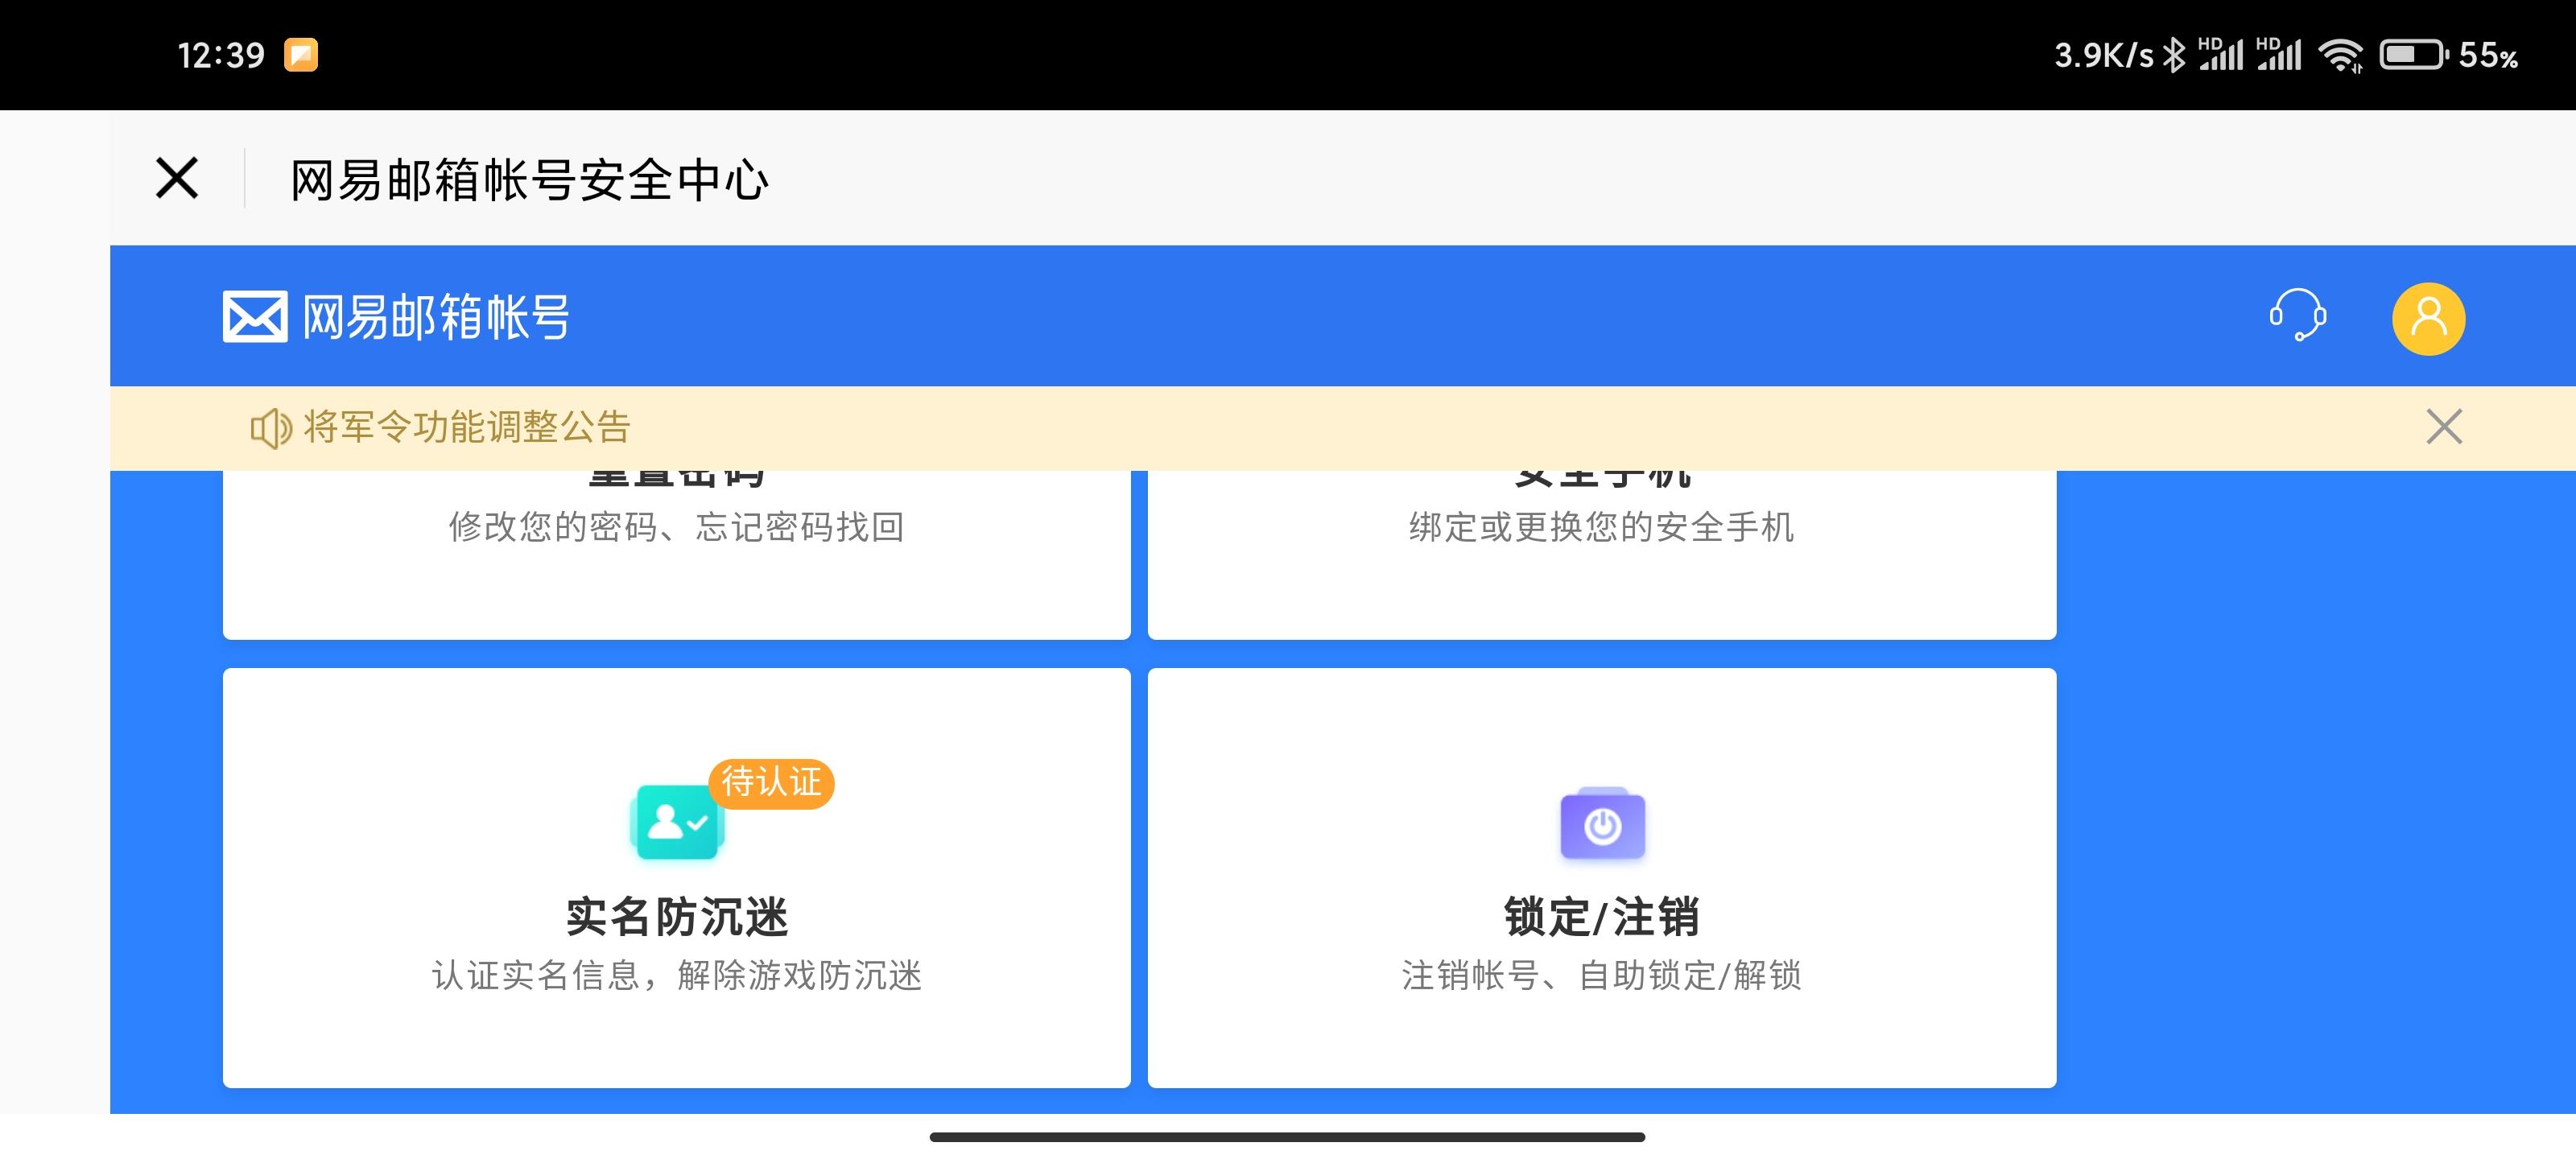
Task: Open the yellow user profile avatar
Action: tap(2428, 319)
